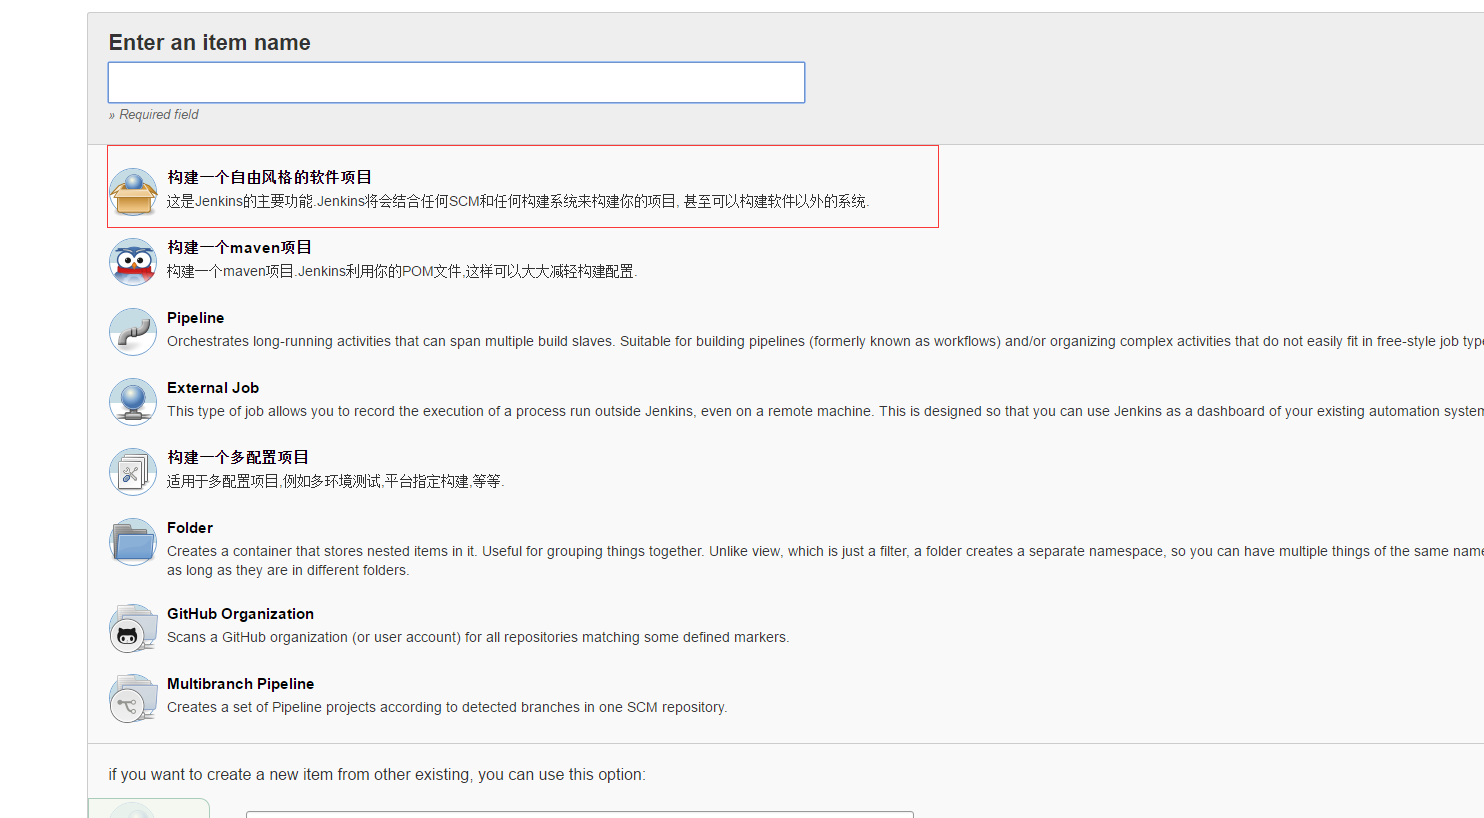This screenshot has height=818, width=1484.
Task: Choose the External Job item title
Action: pyautogui.click(x=213, y=388)
